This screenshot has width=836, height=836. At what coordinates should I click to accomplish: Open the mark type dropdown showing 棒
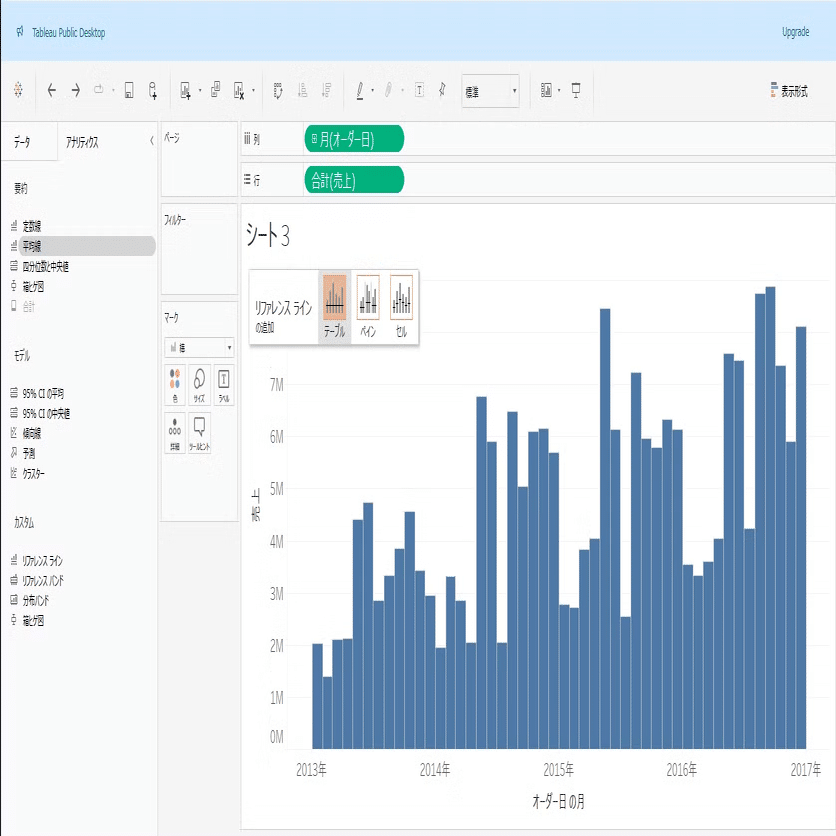pyautogui.click(x=199, y=346)
